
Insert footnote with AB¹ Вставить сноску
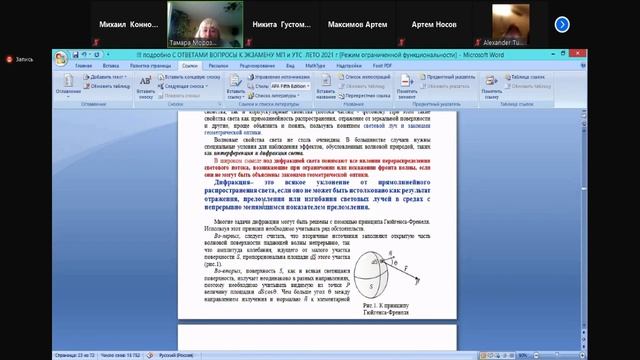pos(146,87)
